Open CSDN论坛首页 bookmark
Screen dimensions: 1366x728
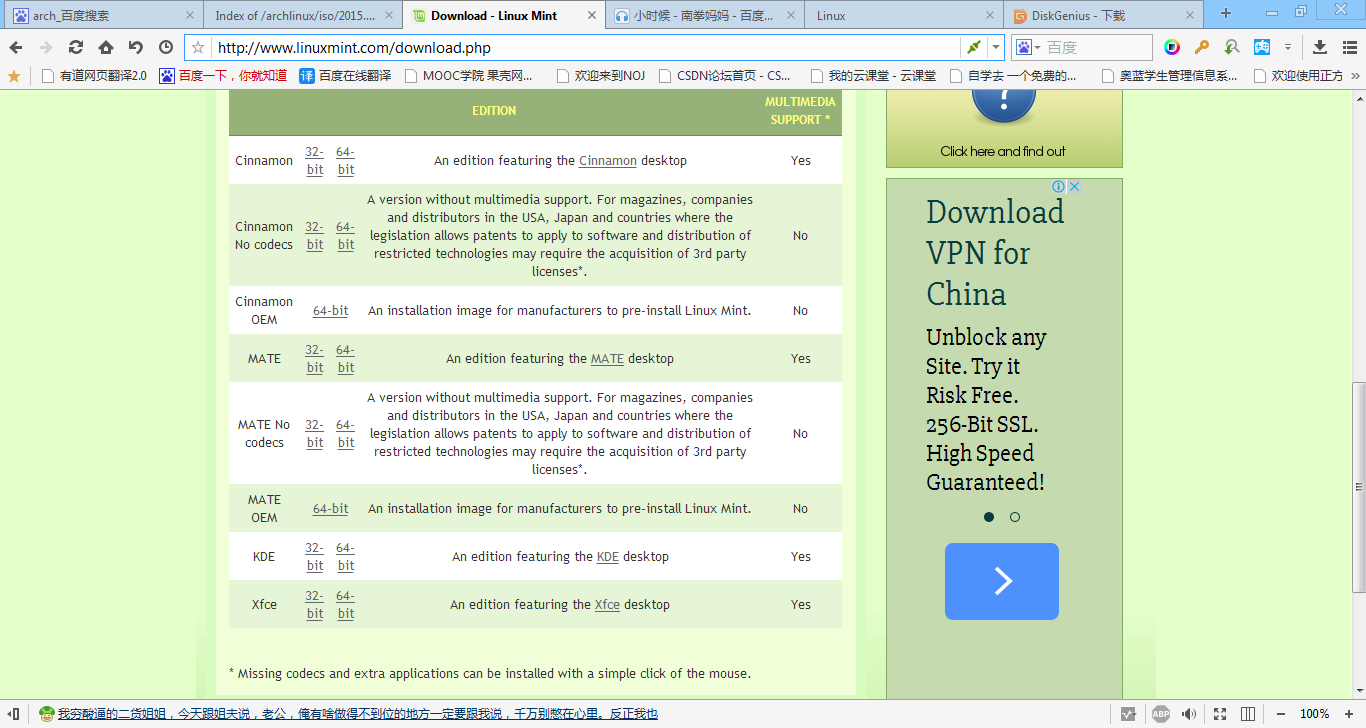tap(725, 75)
